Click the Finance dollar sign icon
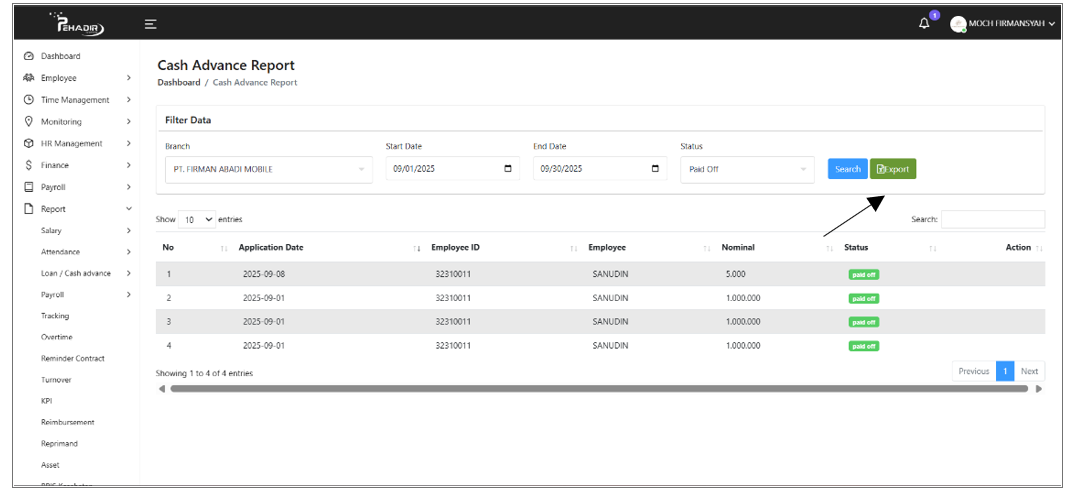The height and width of the screenshot is (501, 1072). click(29, 165)
